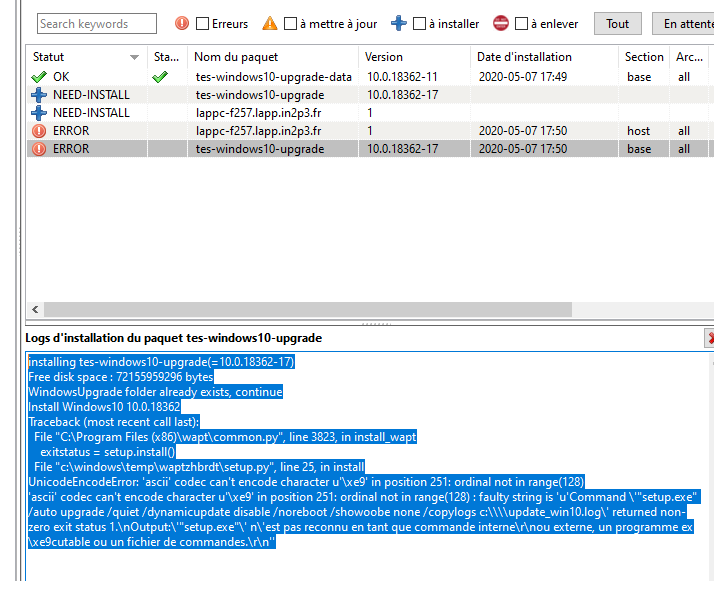Click the blue plus install filter icon
Image resolution: width=714 pixels, height=592 pixels.
pos(398,23)
